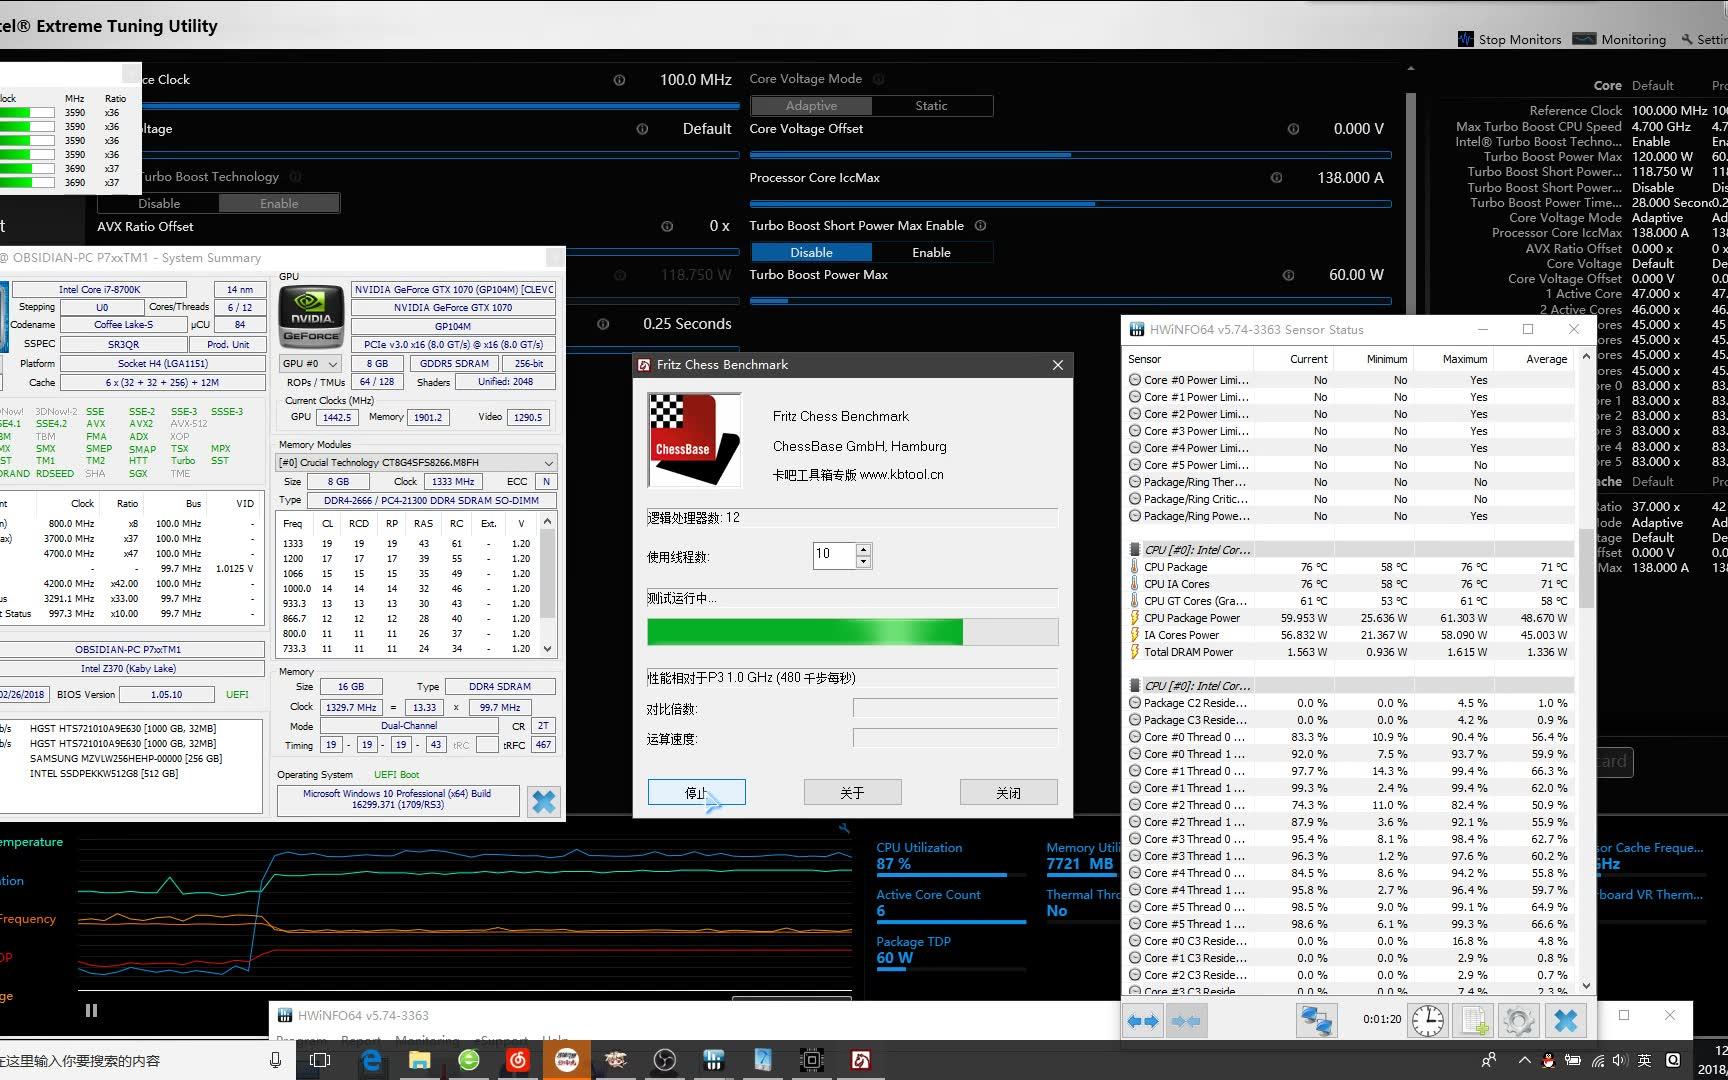Select the IA Cores Power sensor row

click(x=1349, y=635)
